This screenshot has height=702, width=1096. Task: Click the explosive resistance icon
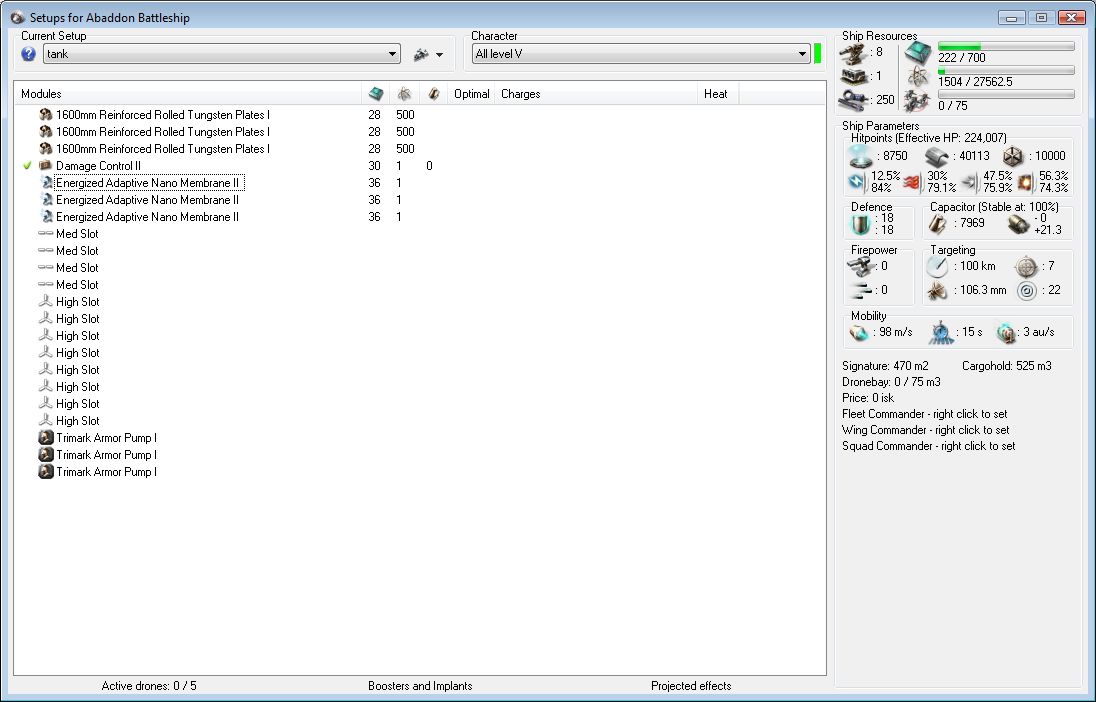point(1026,182)
